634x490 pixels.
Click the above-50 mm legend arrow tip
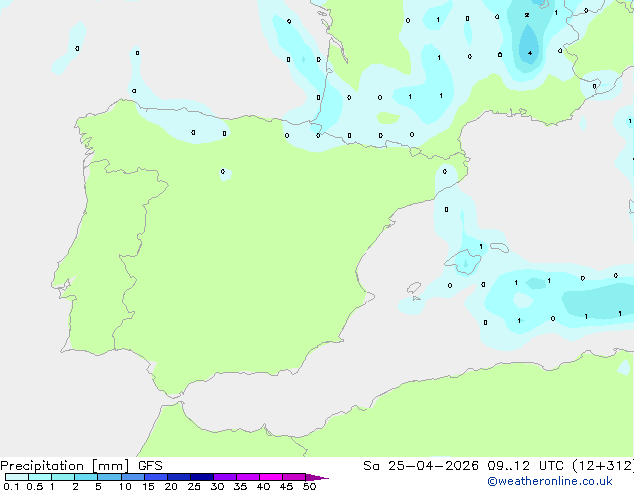317,477
